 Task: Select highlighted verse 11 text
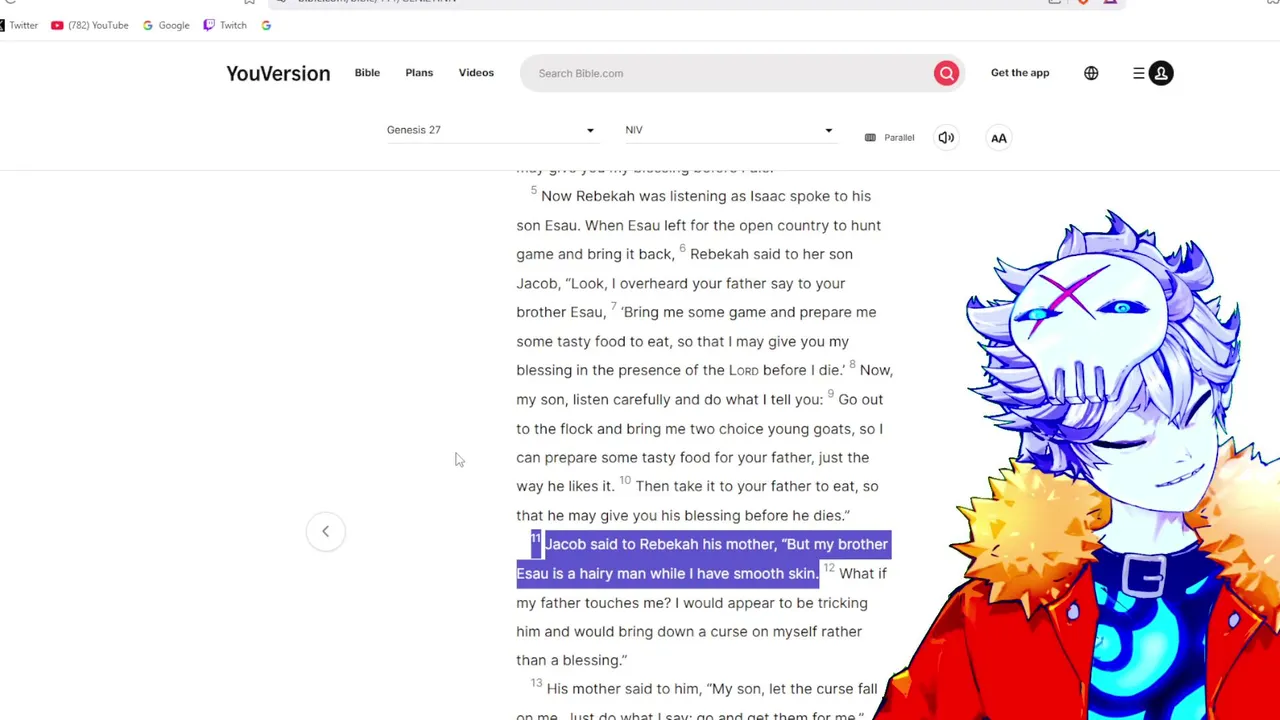(x=703, y=559)
